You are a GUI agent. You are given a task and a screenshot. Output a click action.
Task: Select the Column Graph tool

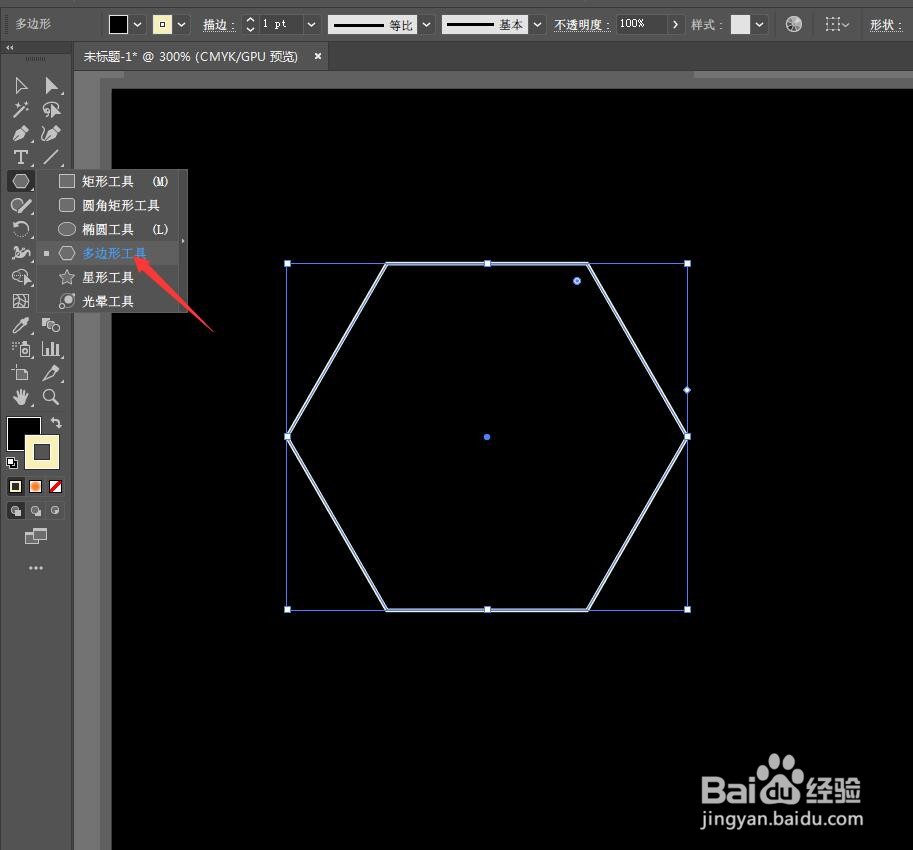point(51,349)
